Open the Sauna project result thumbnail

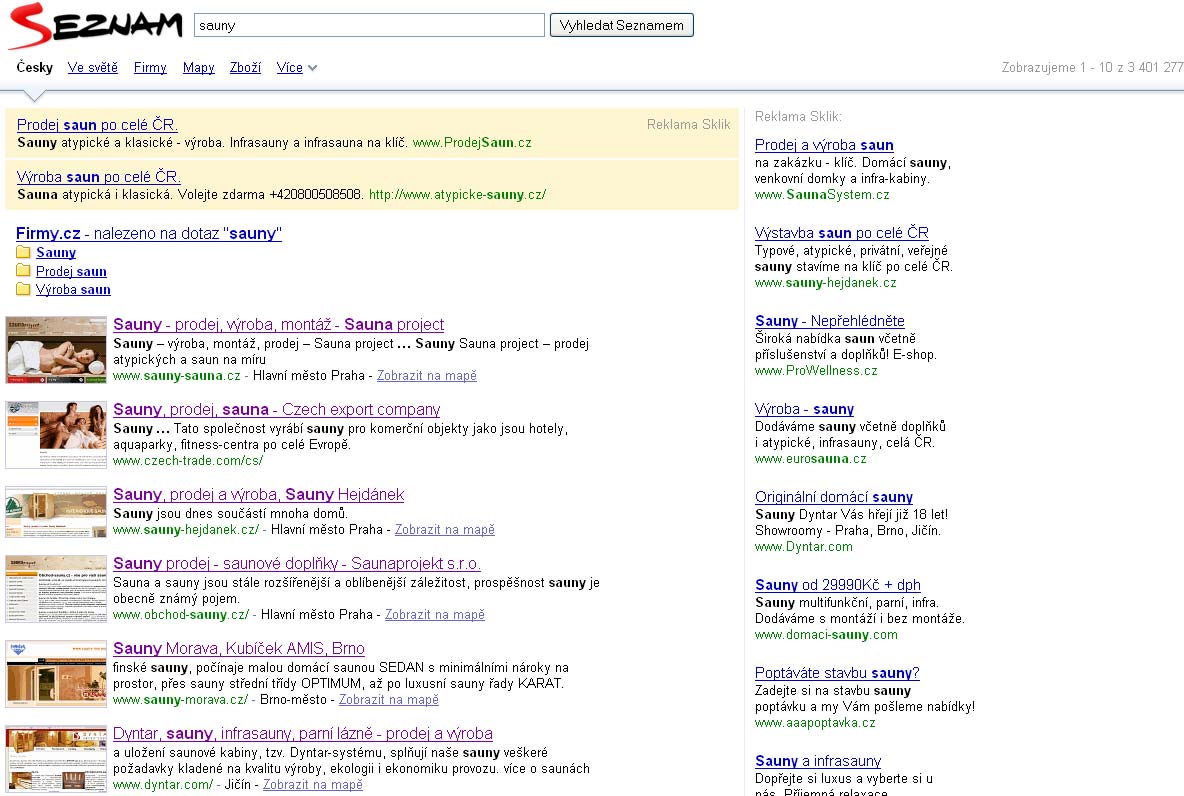tap(56, 350)
